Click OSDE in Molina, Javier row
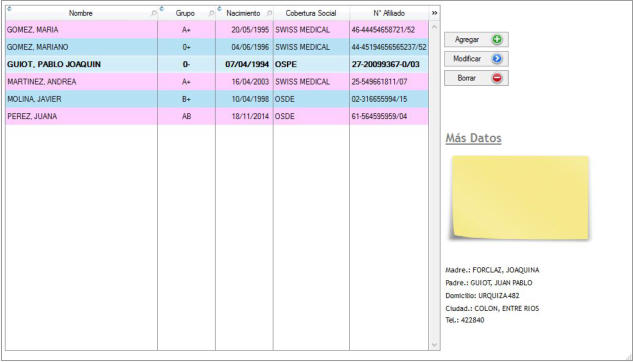The width and height of the screenshot is (633, 362). [x=285, y=99]
